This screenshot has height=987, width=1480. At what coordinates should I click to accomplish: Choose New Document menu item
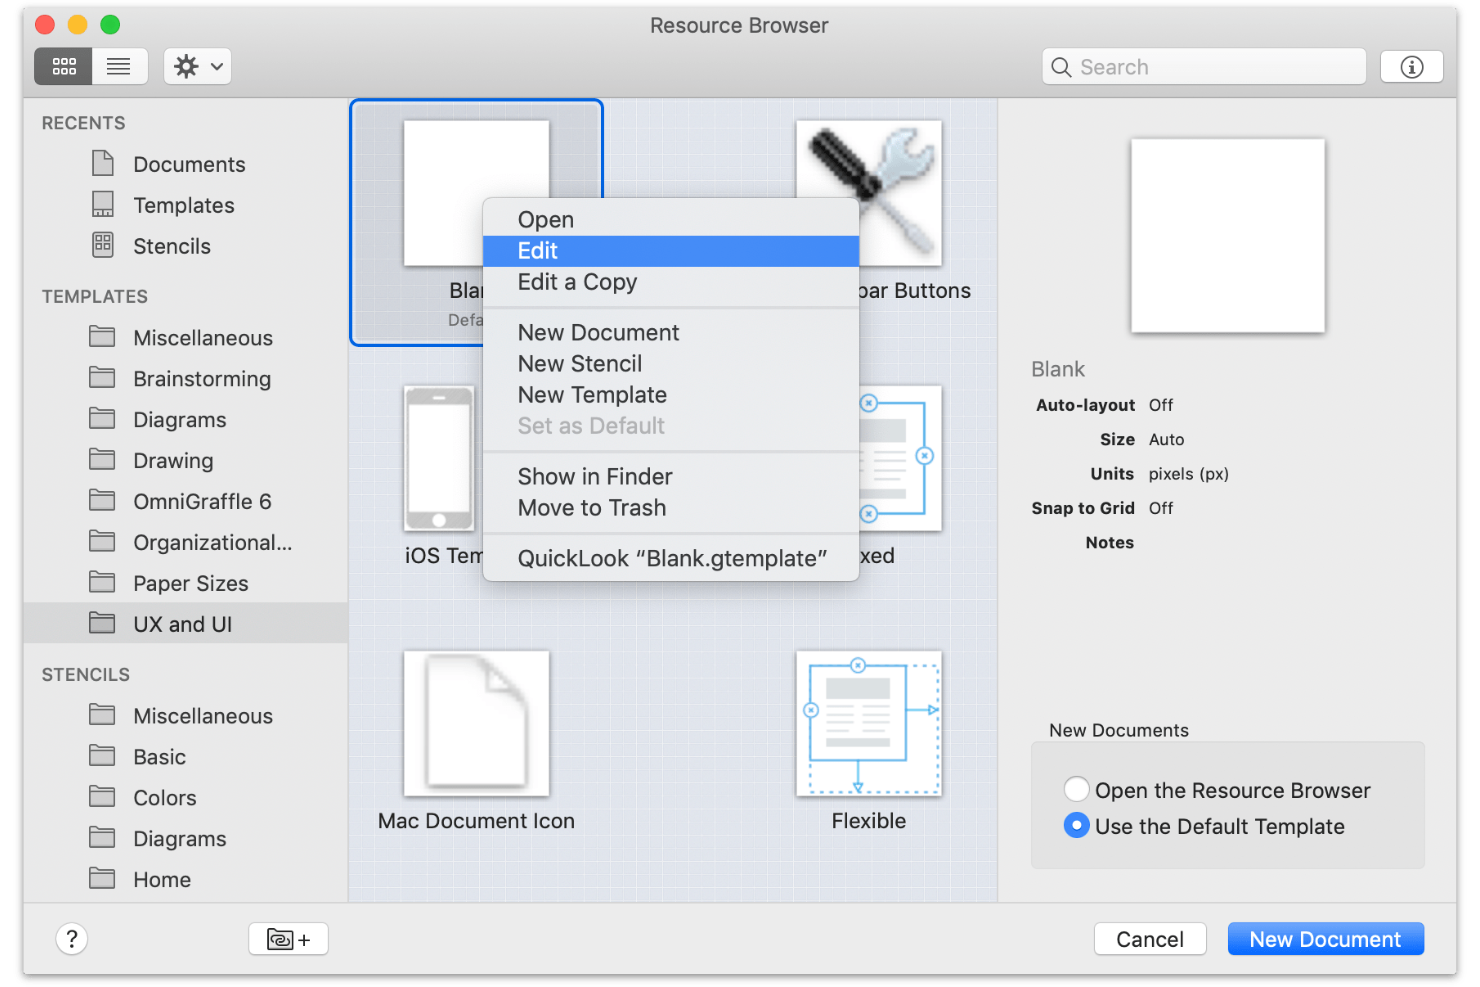click(x=671, y=333)
